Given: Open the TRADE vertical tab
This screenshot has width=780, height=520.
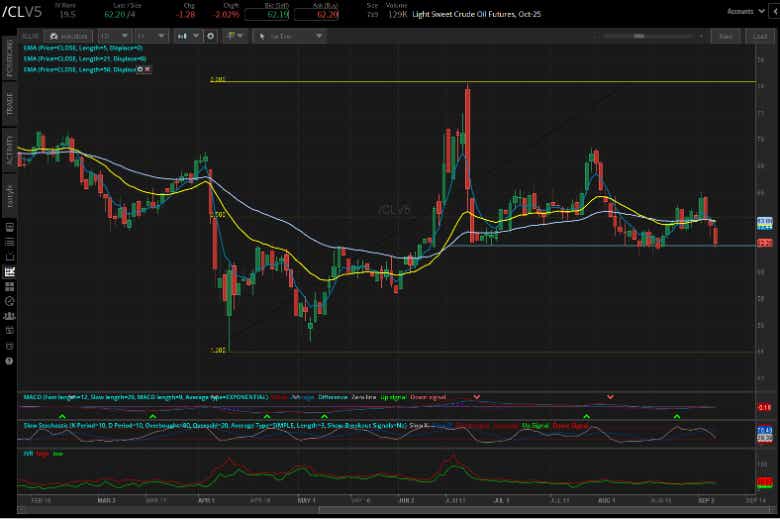Looking at the screenshot, I should point(9,104).
